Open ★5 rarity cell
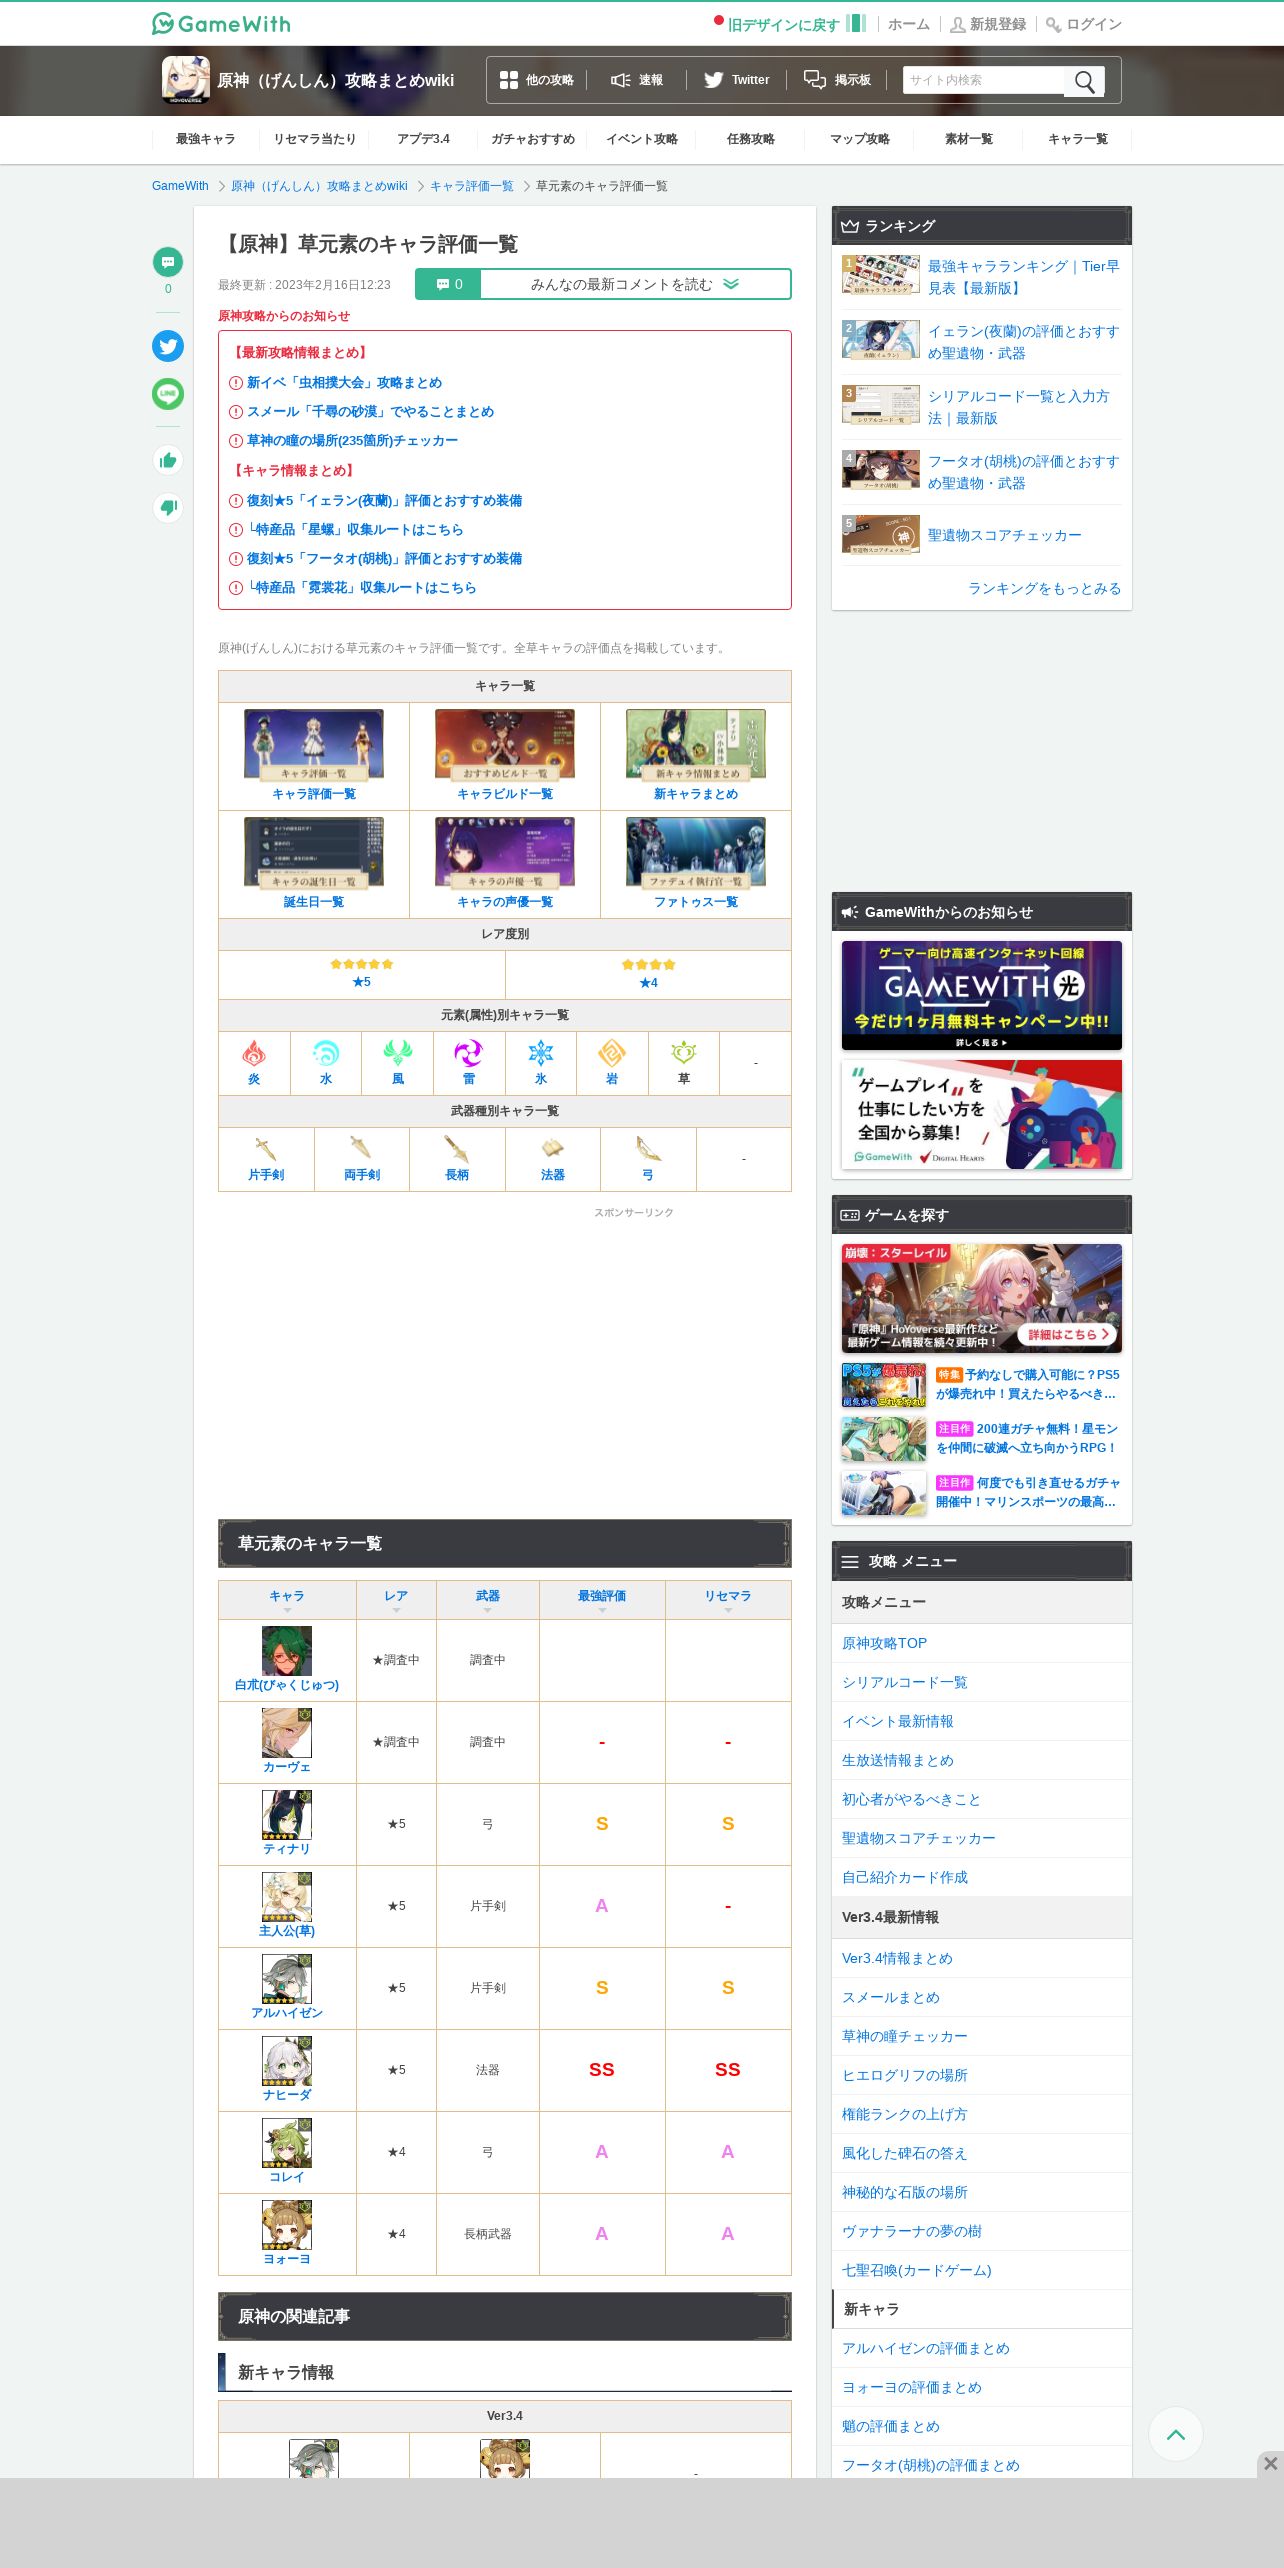Screen dimensions: 1284x2568 (362, 973)
